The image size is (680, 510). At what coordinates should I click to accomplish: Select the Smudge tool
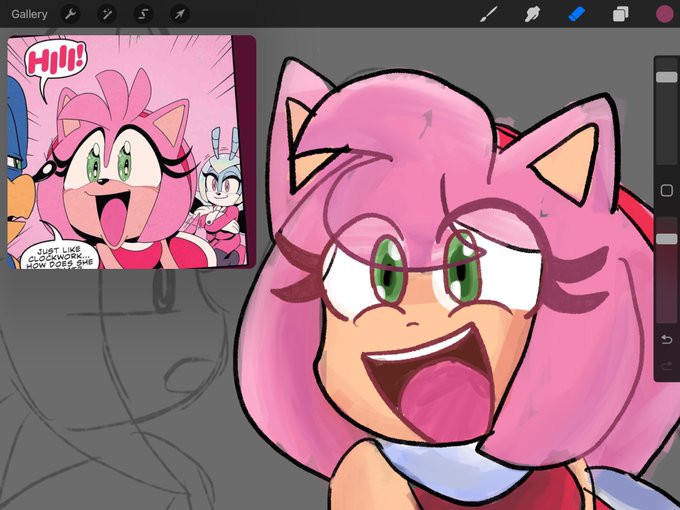coord(532,14)
